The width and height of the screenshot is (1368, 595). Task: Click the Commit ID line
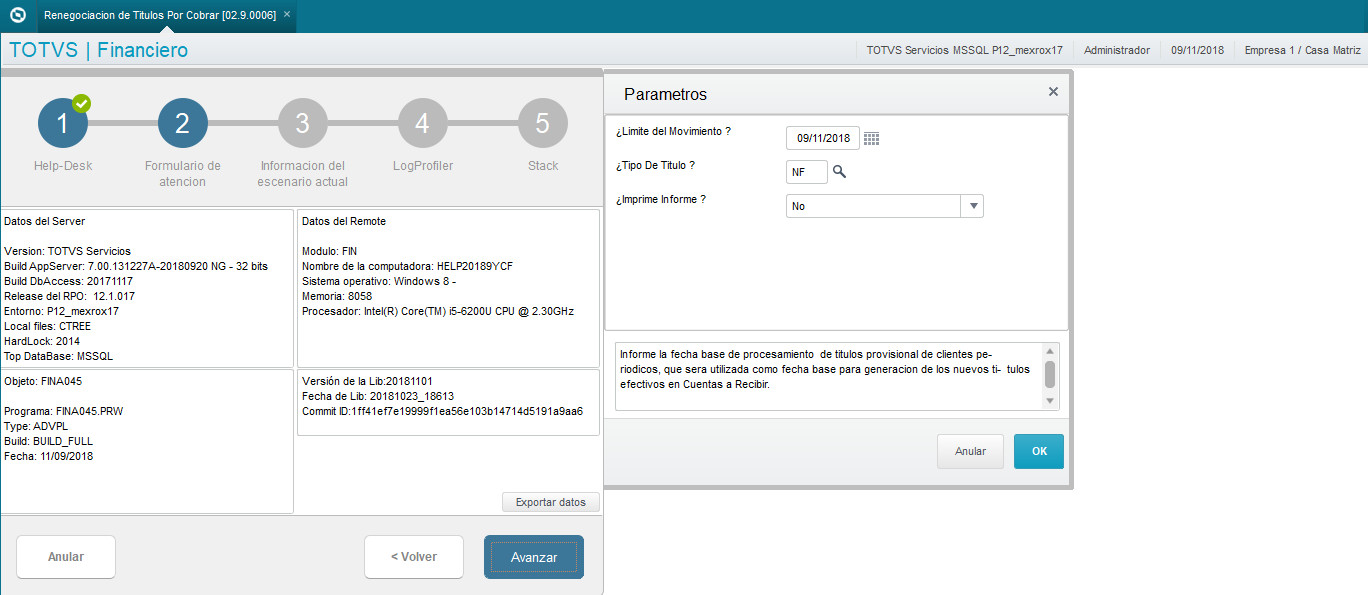442,411
